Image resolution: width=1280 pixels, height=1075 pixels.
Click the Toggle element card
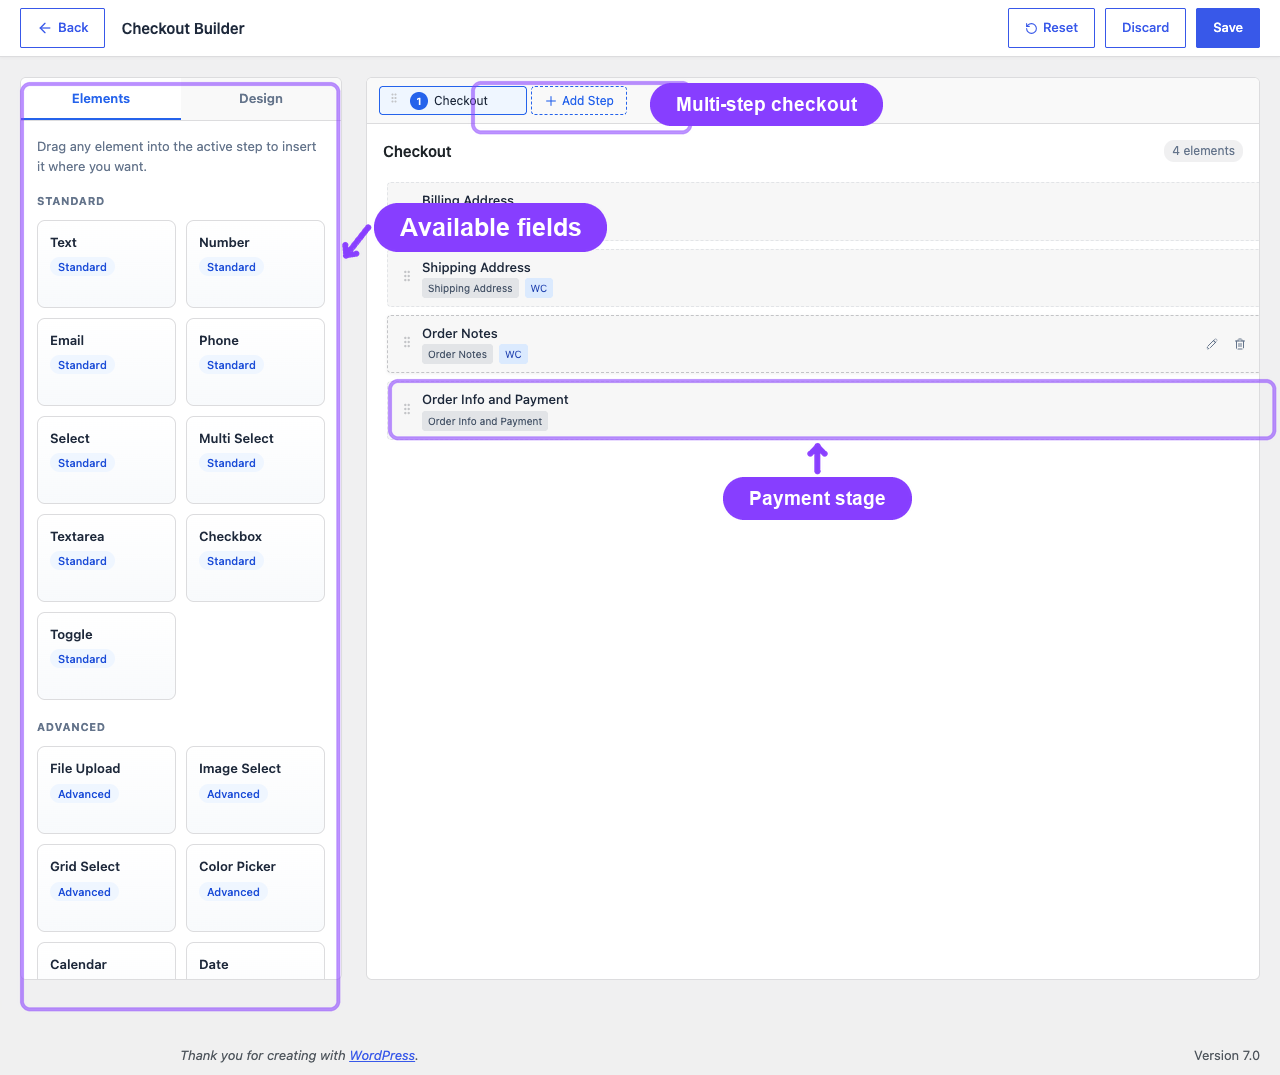click(106, 656)
